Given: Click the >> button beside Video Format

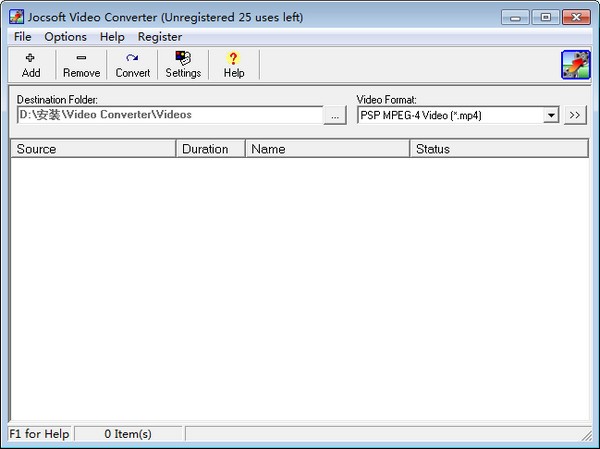Looking at the screenshot, I should pos(575,115).
